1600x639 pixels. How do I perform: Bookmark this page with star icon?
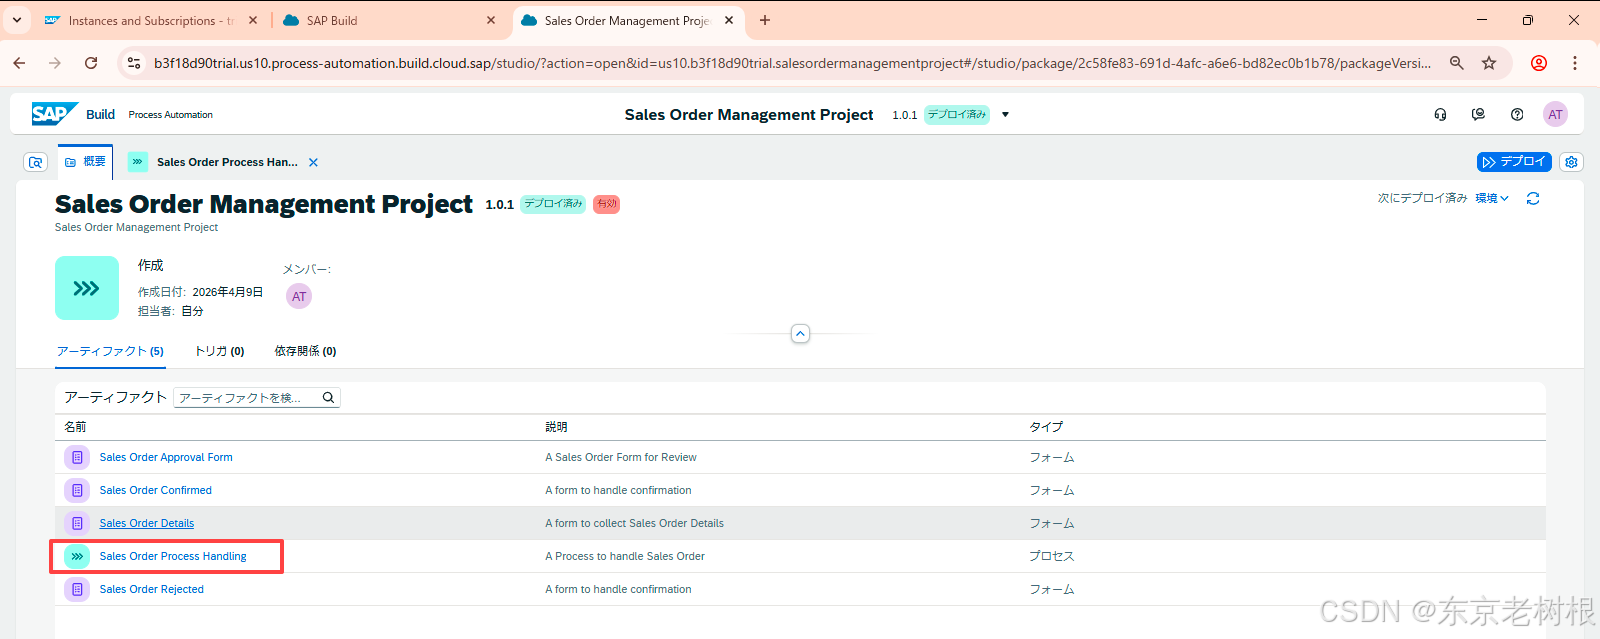pos(1489,63)
